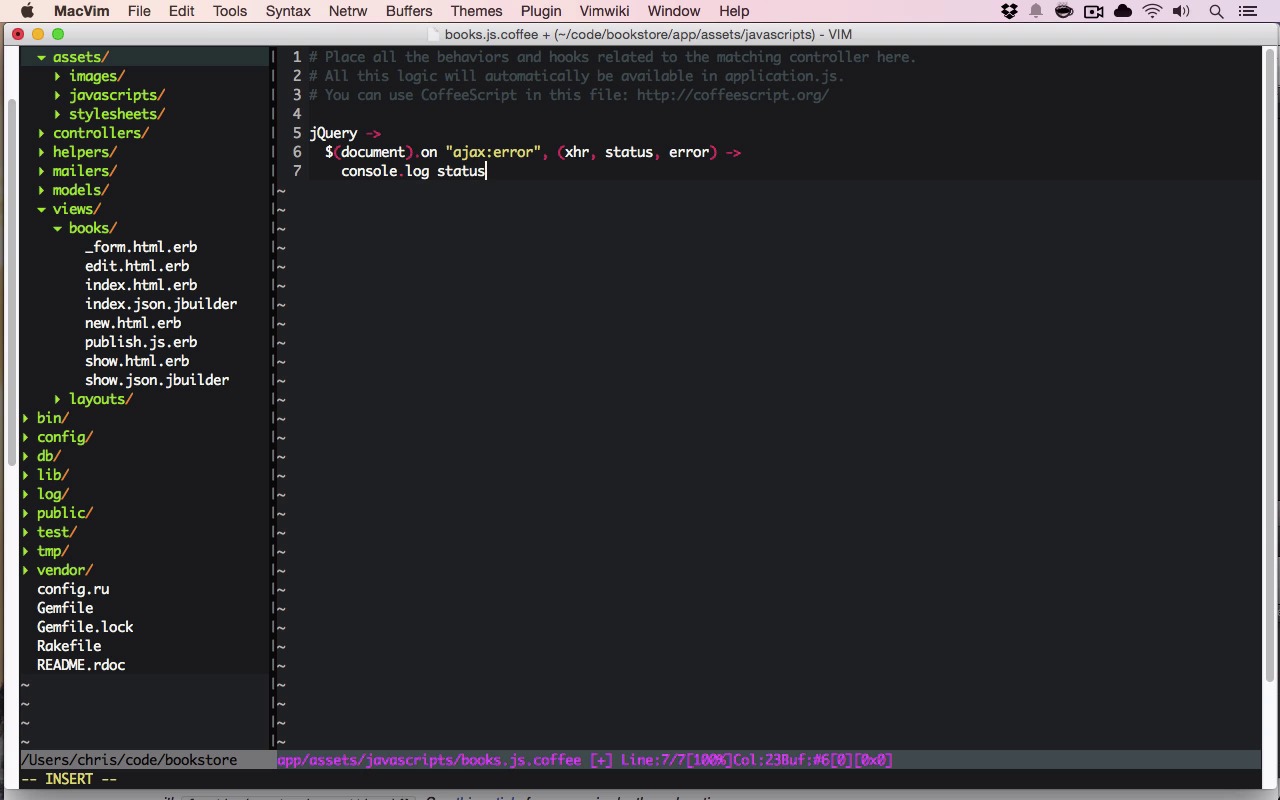This screenshot has height=800, width=1280.
Task: Open README.rdoc in the tree
Action: coord(81,665)
